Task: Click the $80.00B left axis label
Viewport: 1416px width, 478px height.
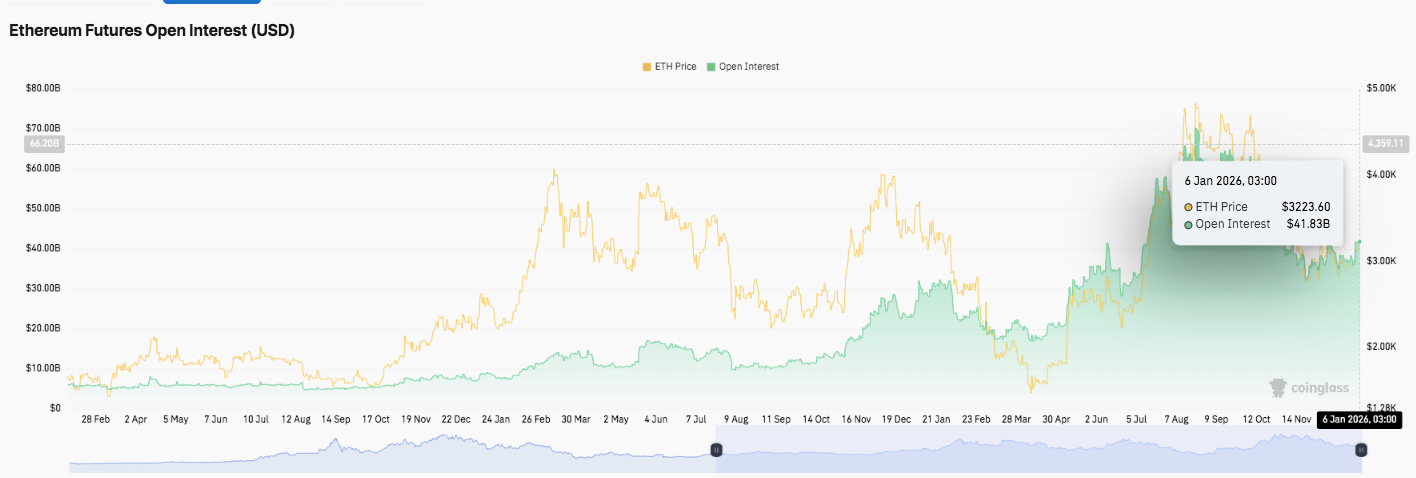Action: [43, 89]
